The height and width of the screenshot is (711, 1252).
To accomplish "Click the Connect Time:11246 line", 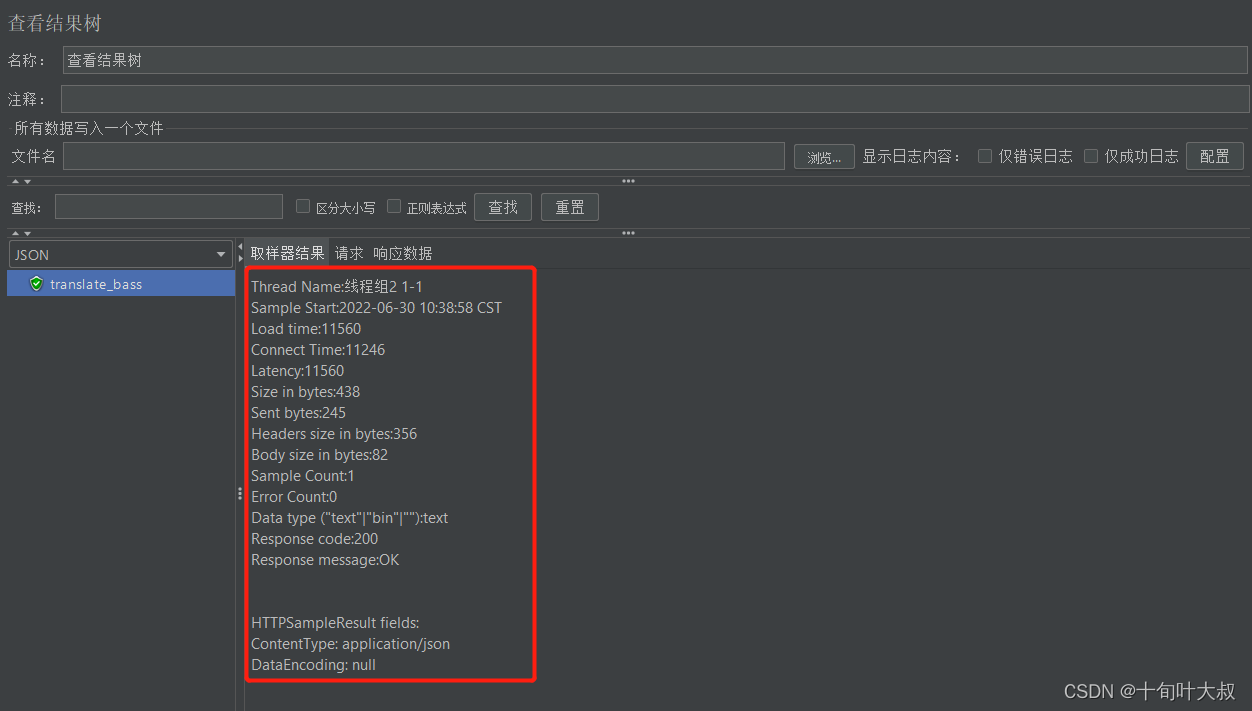I will (318, 350).
